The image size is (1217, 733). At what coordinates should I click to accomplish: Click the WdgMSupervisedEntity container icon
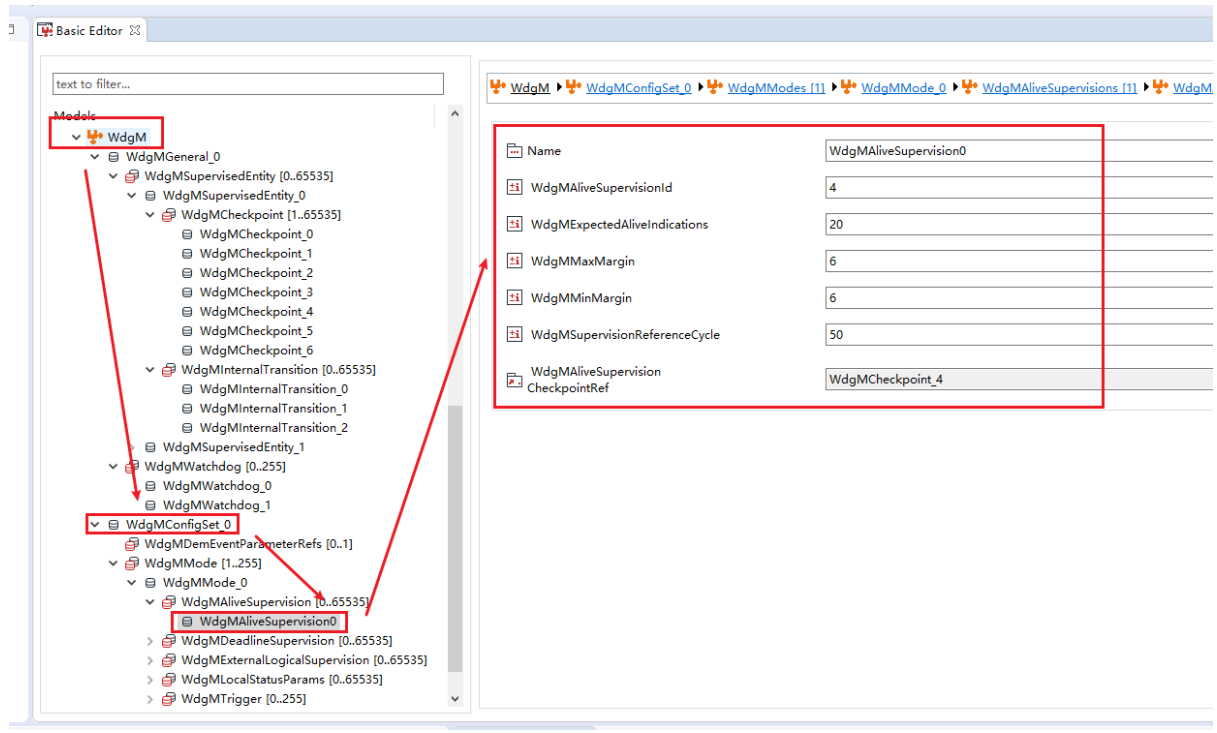coord(132,176)
